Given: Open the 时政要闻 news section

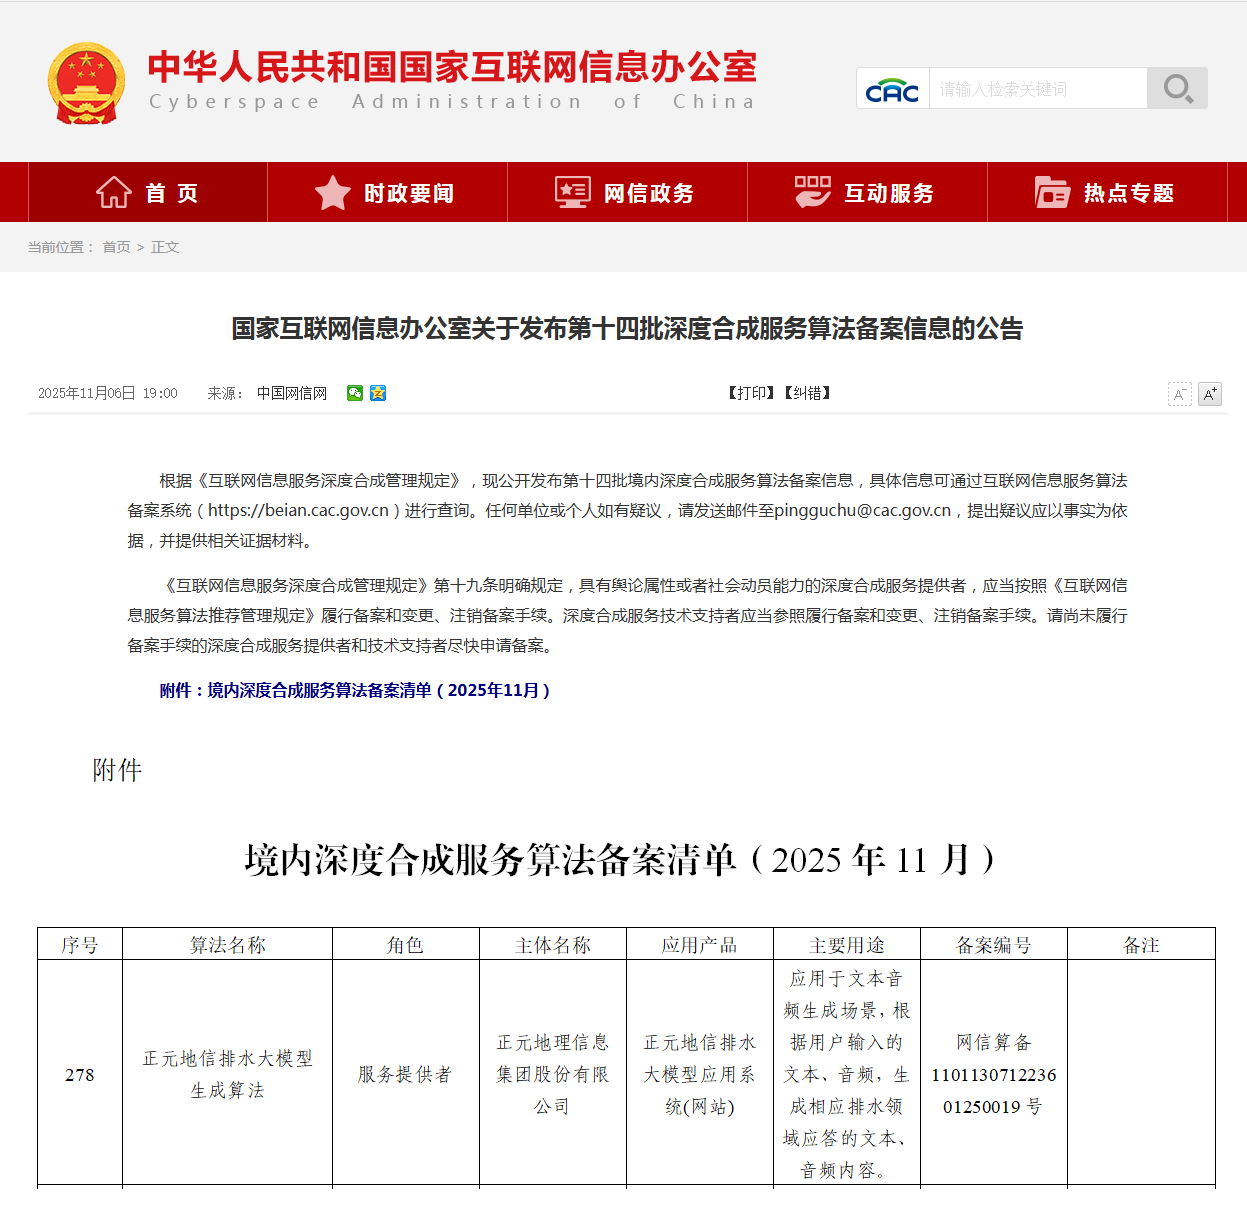Looking at the screenshot, I should pos(387,193).
